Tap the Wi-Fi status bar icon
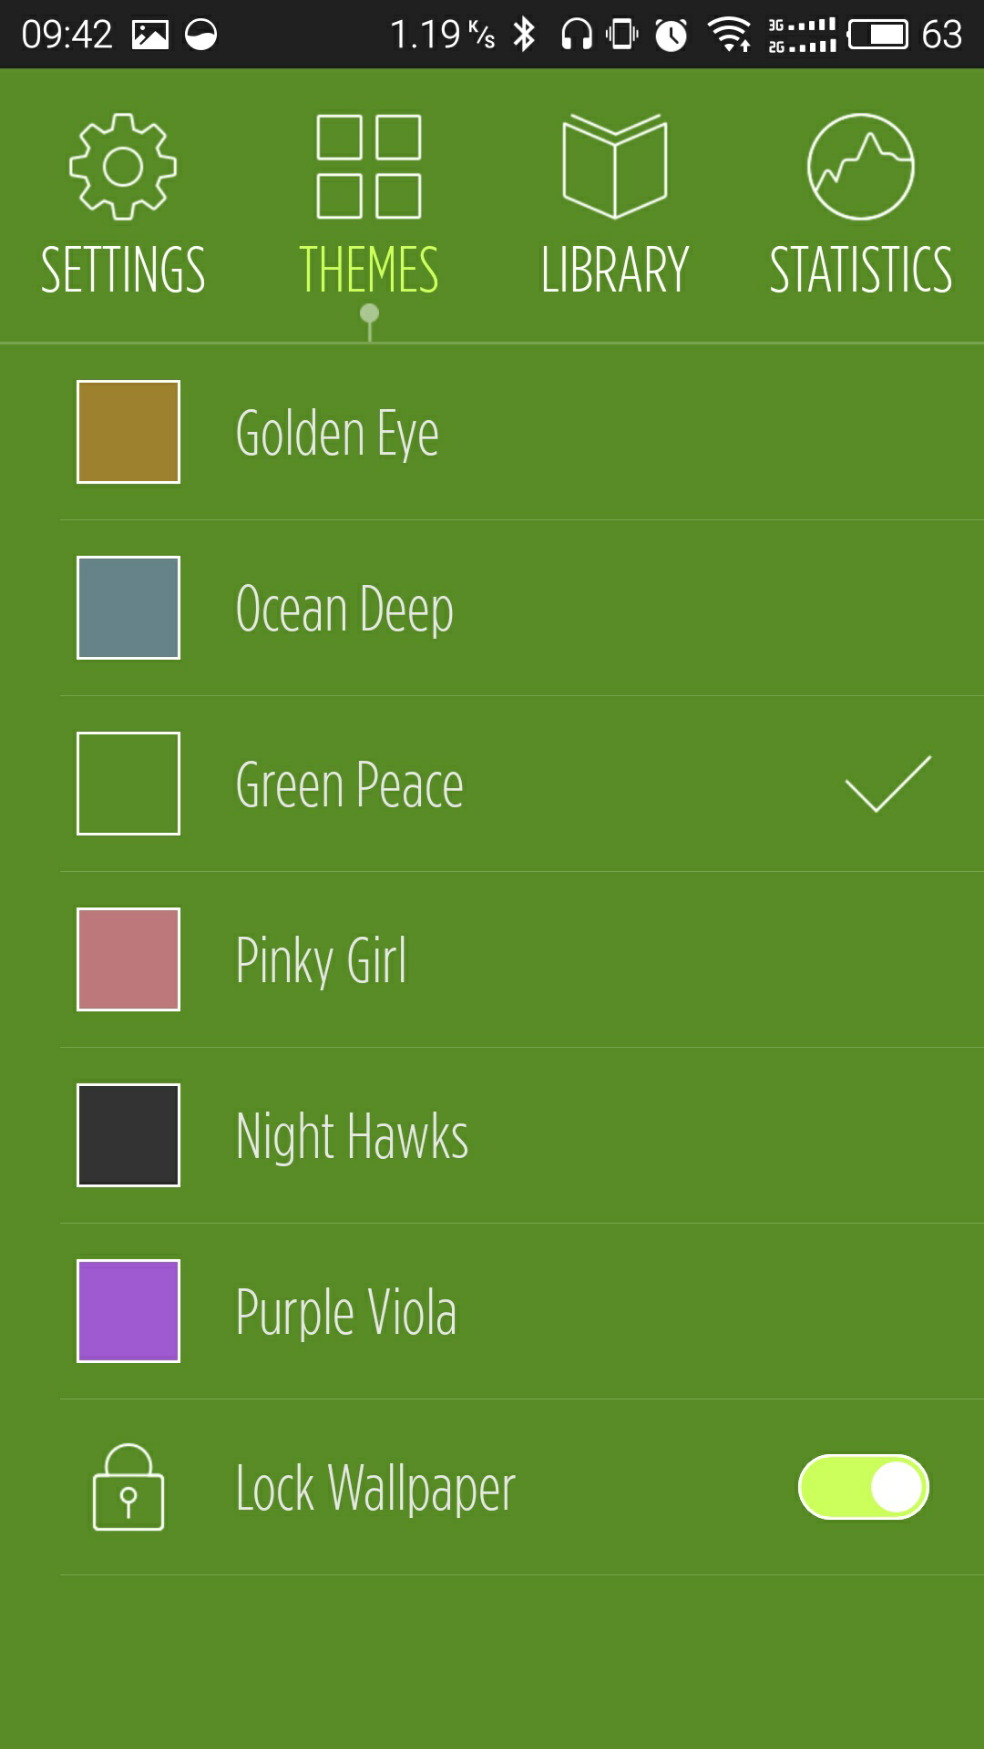This screenshot has width=984, height=1749. click(730, 35)
